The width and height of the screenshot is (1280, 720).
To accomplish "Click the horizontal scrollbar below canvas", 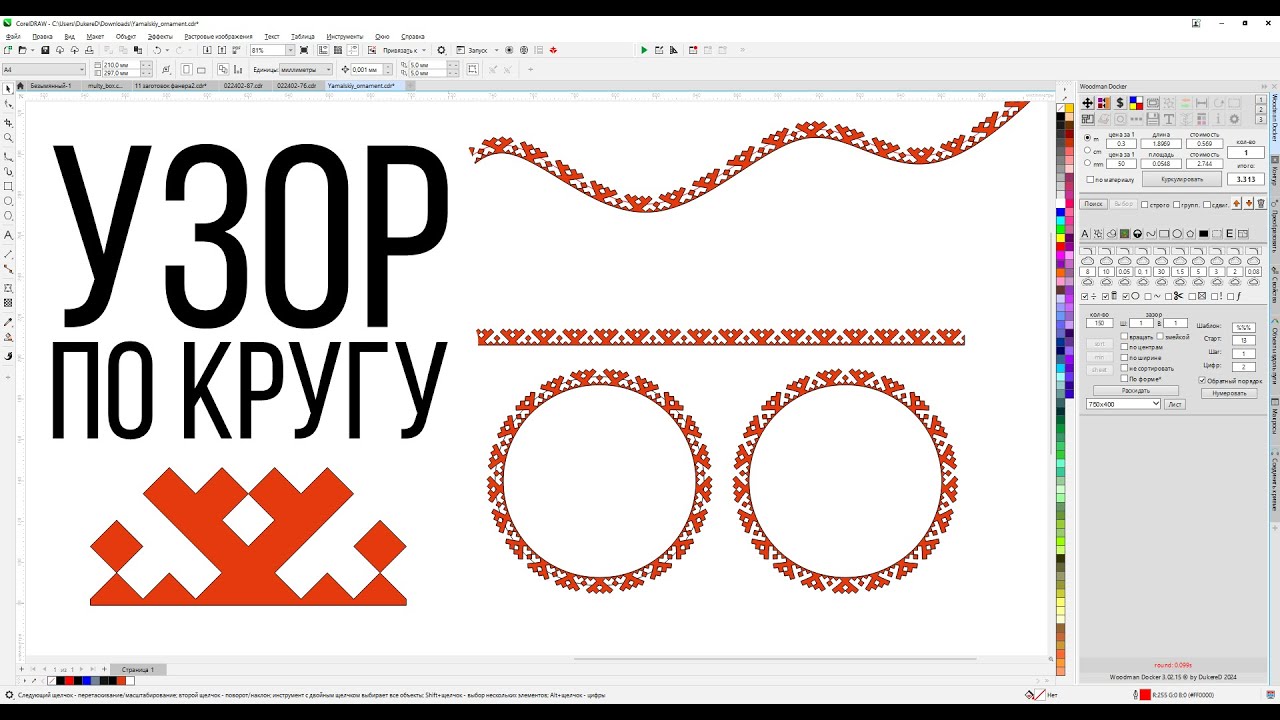I will point(775,659).
